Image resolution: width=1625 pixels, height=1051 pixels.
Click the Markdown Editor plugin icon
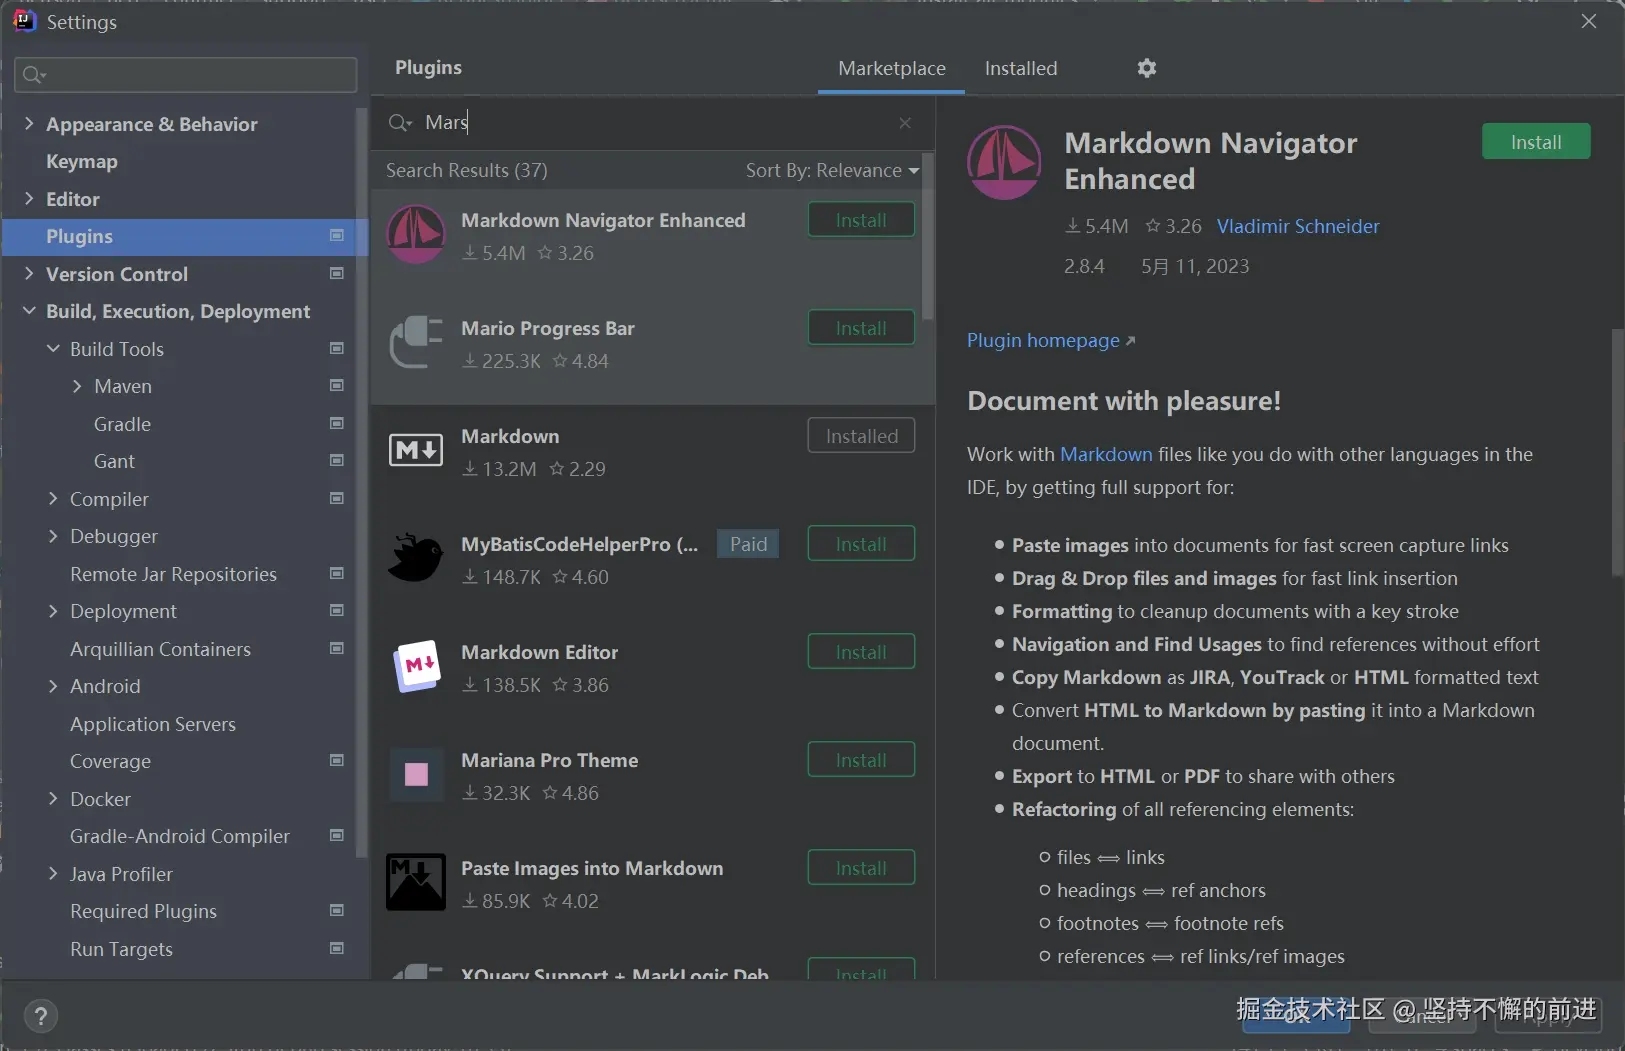pyautogui.click(x=416, y=666)
